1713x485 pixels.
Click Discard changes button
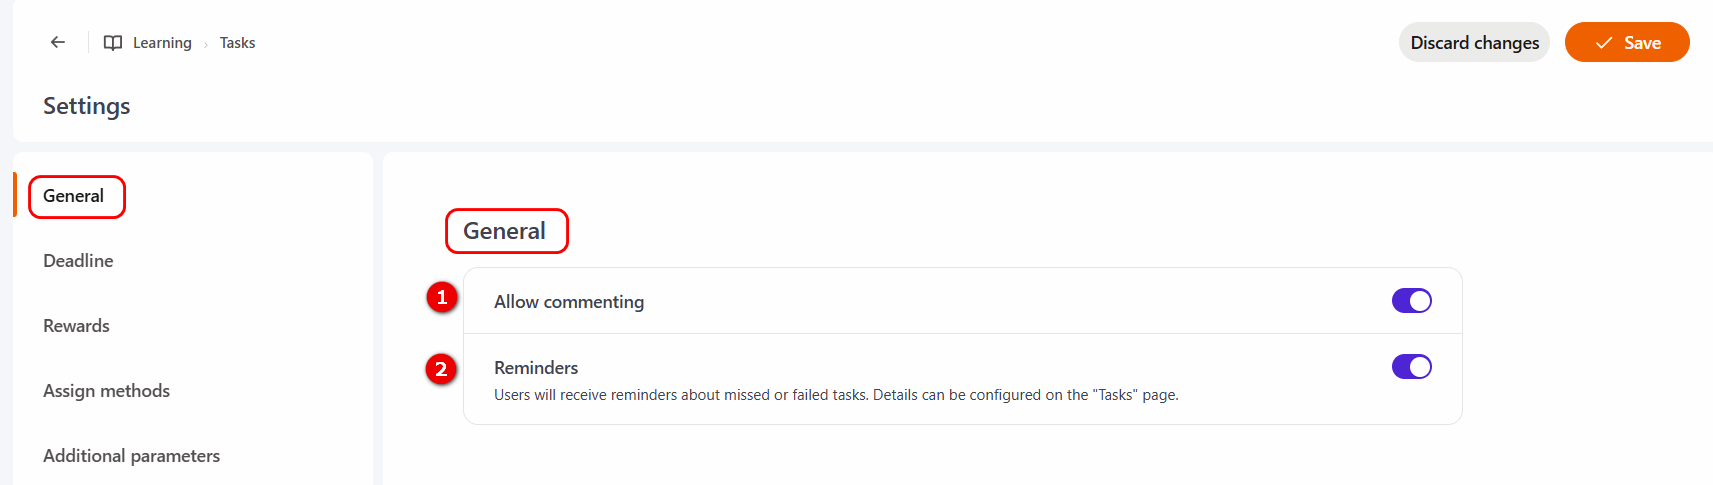(x=1474, y=42)
